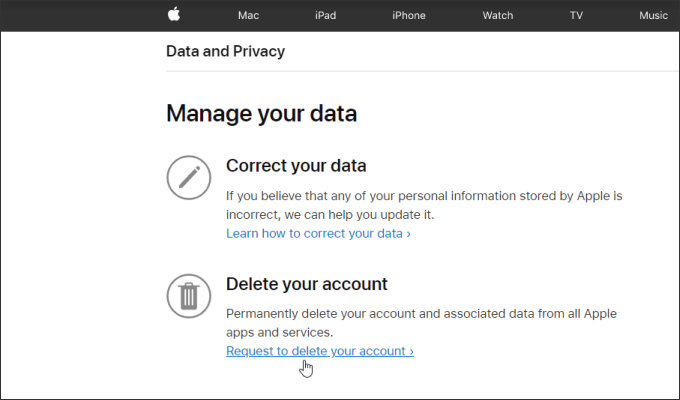Click chevron after Learn how to correct link
Screen dimensions: 680x400
click(409, 234)
